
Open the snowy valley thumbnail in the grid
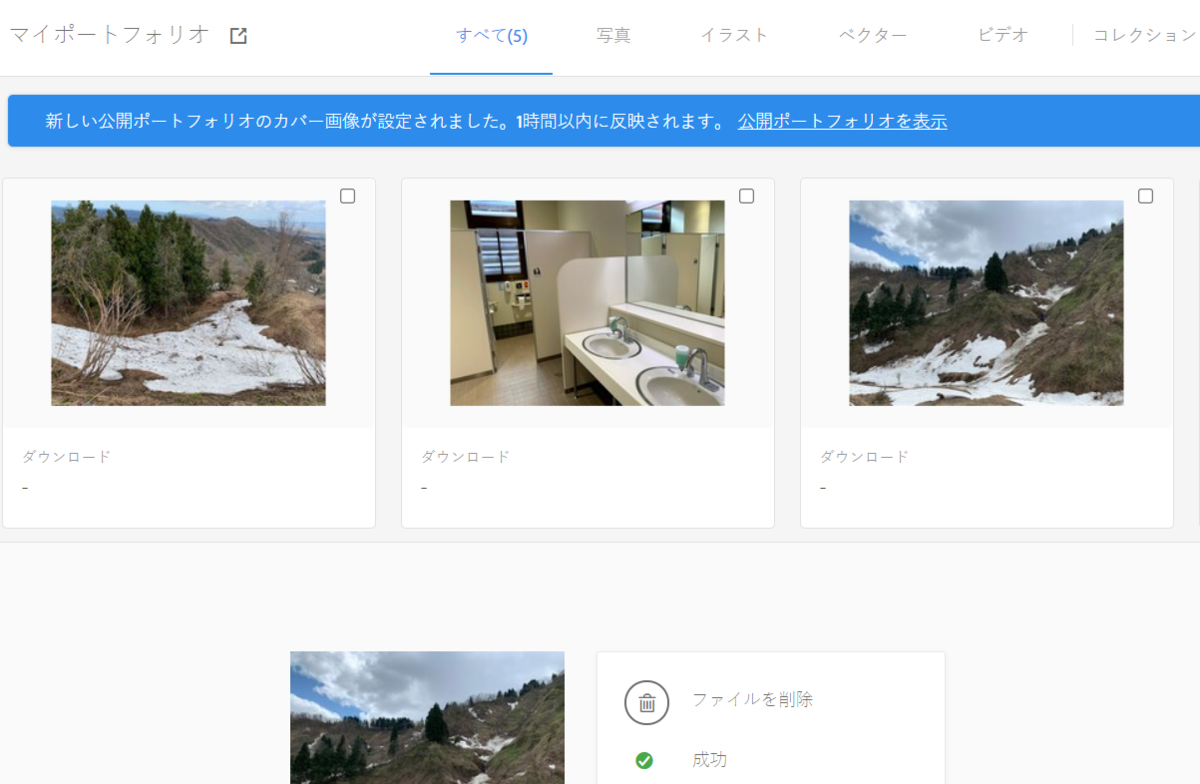(x=986, y=303)
